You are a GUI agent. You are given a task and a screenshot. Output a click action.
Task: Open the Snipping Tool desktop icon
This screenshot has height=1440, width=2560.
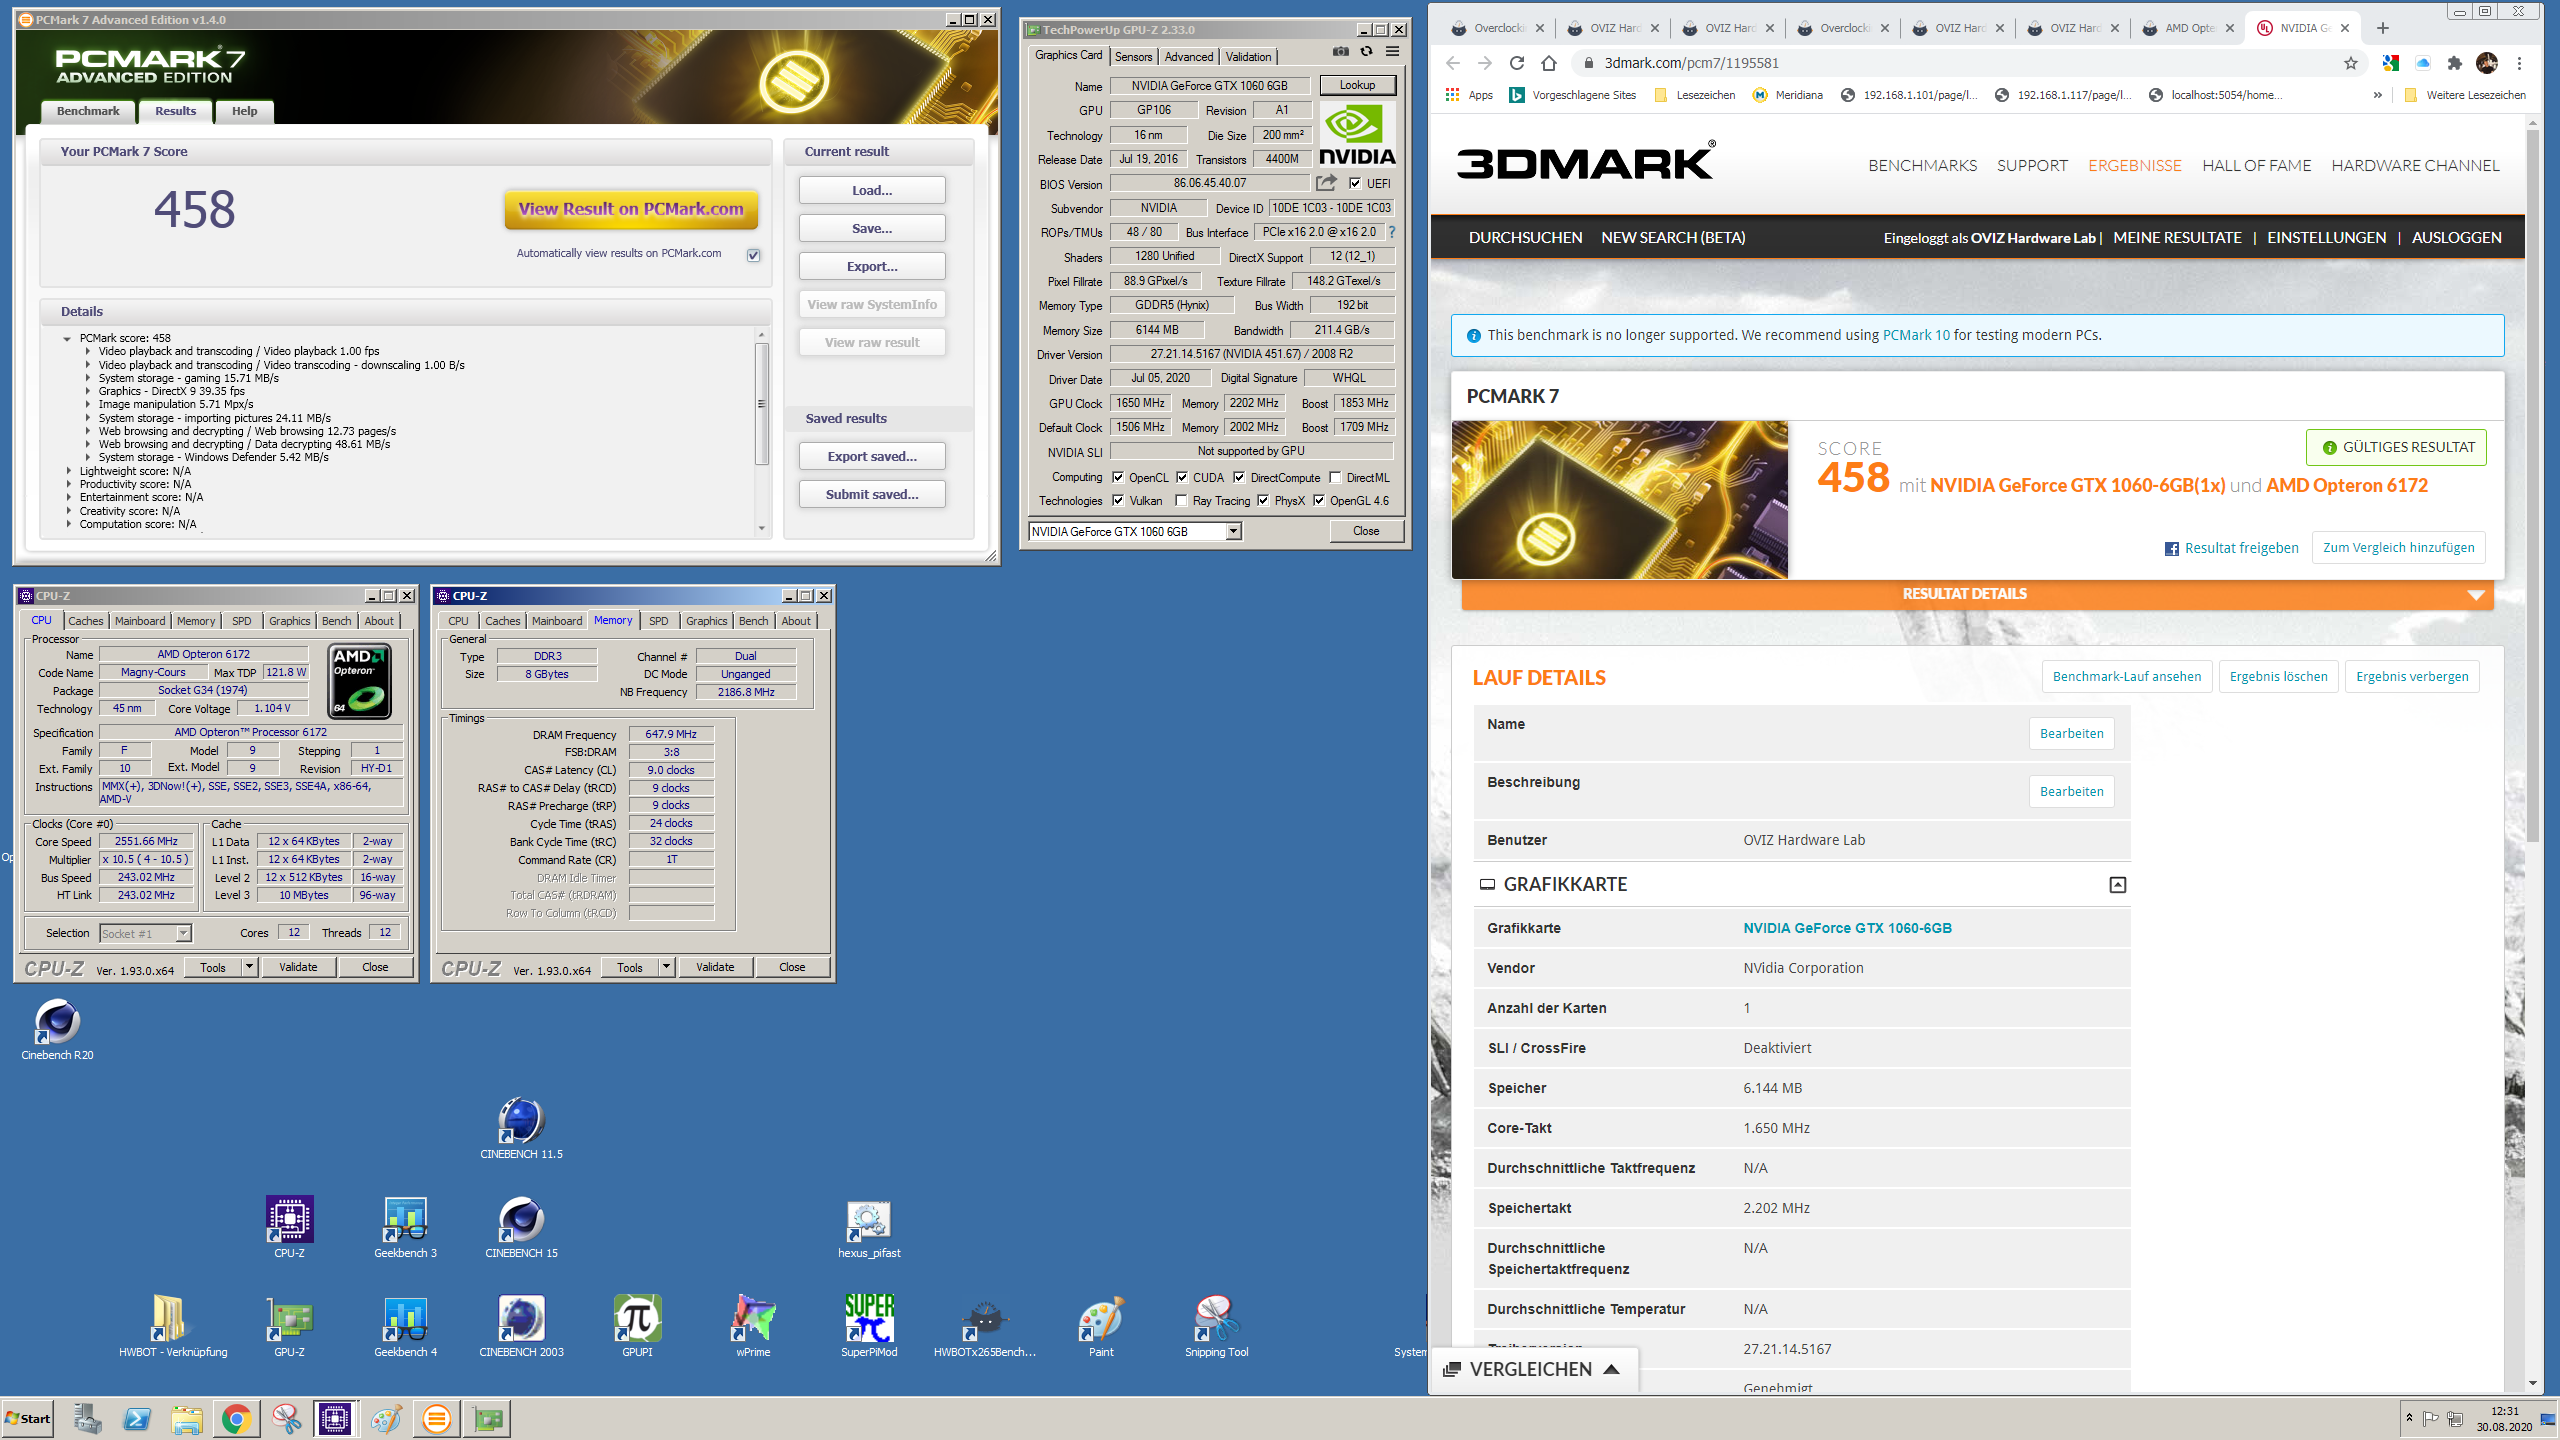(x=1216, y=1327)
